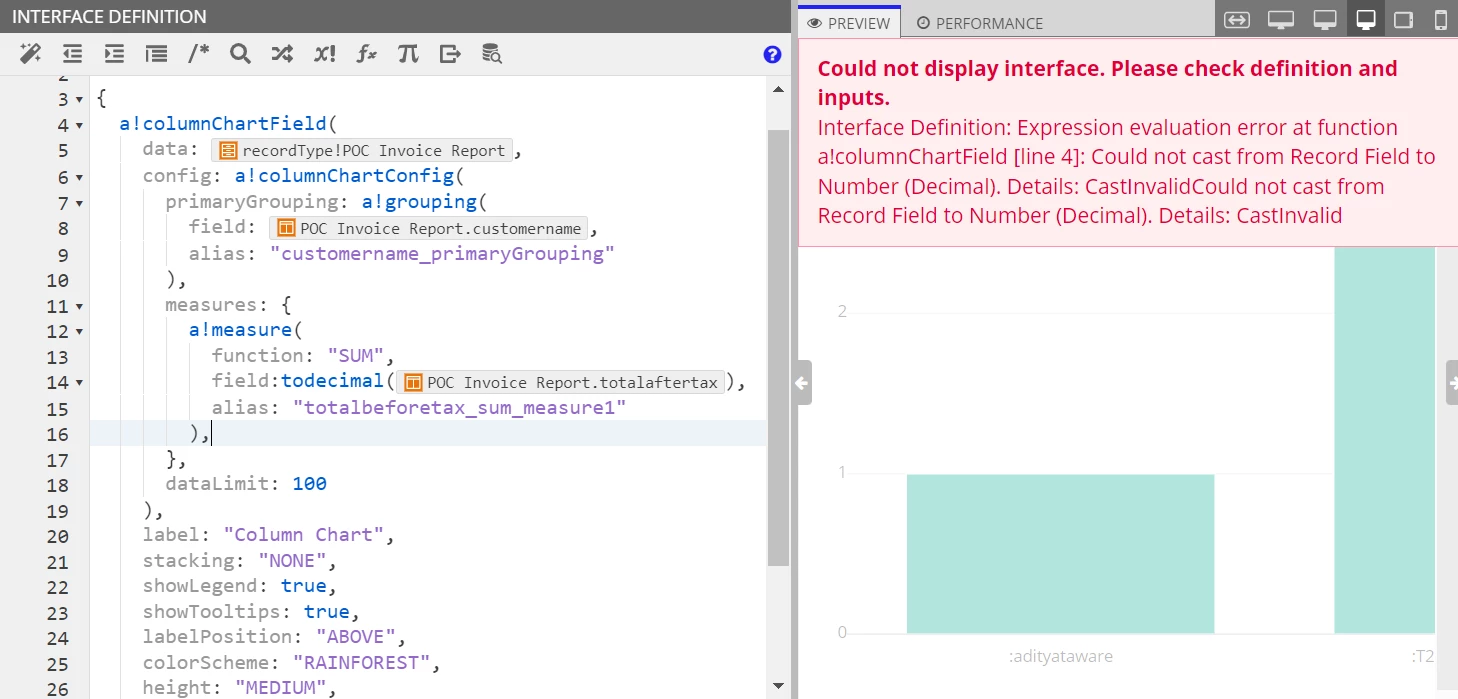Collapse code fold at line 3

[x=79, y=100]
